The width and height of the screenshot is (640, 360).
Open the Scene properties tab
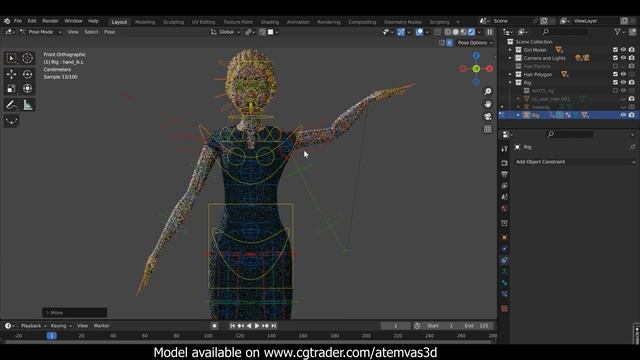click(504, 197)
